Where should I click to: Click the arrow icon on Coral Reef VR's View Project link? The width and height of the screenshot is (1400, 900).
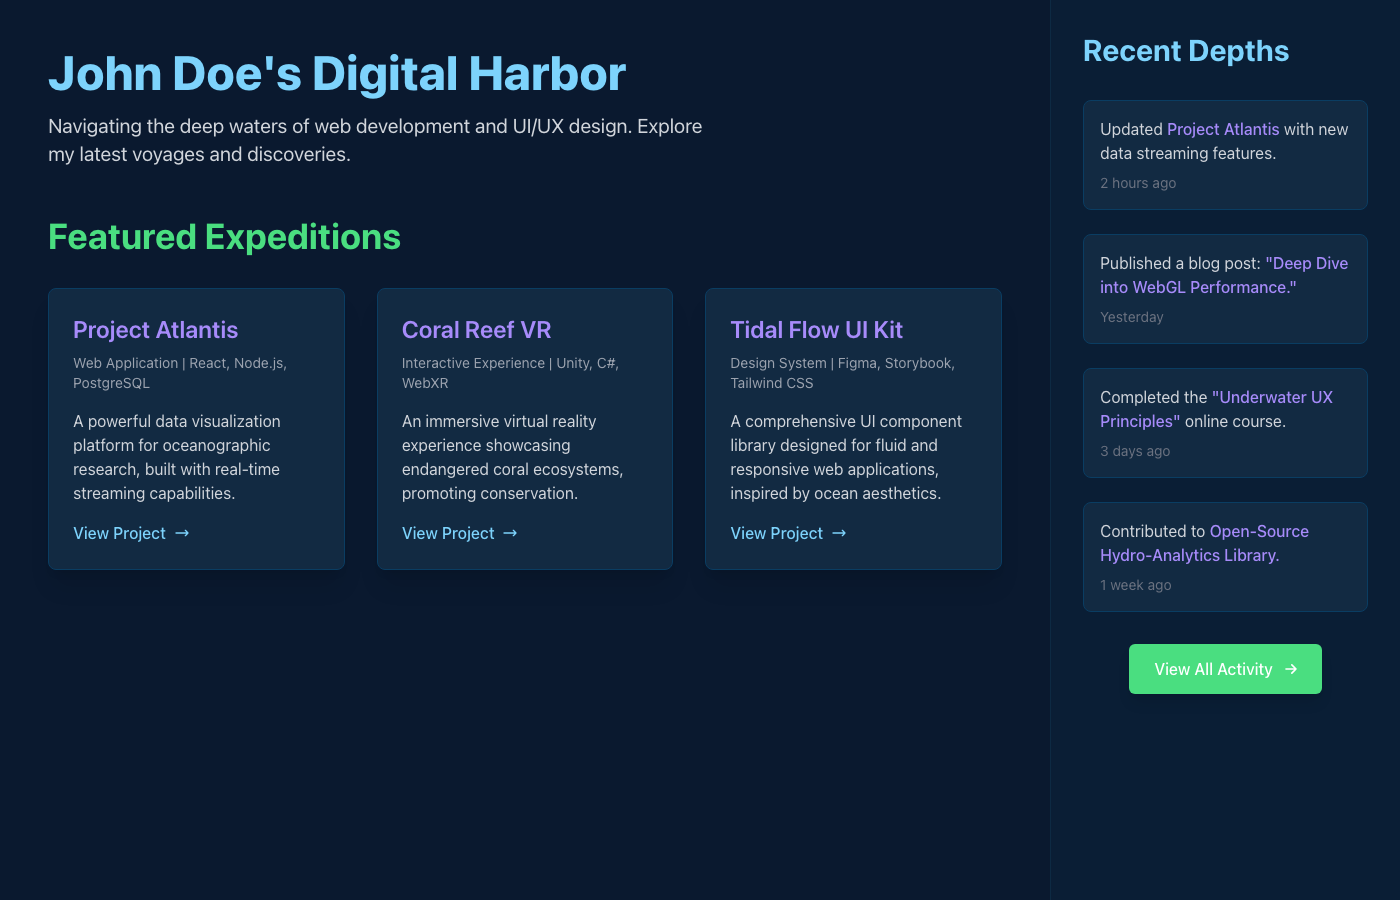(510, 533)
